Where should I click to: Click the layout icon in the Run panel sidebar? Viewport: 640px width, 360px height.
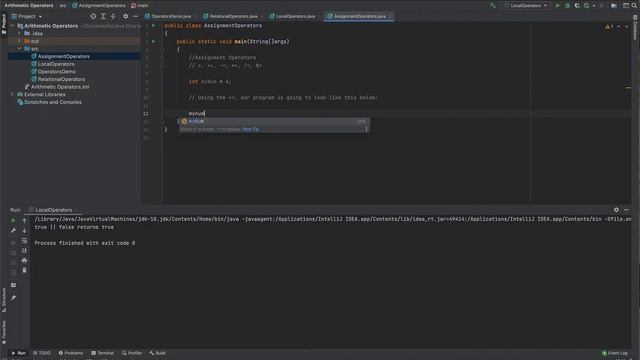pos(13,285)
